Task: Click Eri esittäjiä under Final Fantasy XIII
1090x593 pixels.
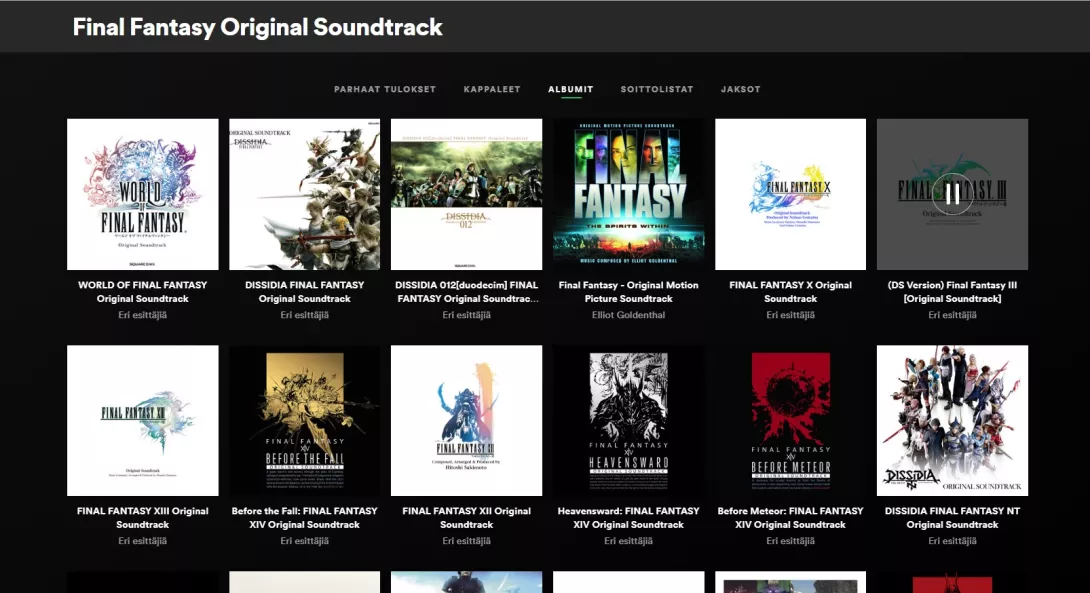Action: click(143, 541)
